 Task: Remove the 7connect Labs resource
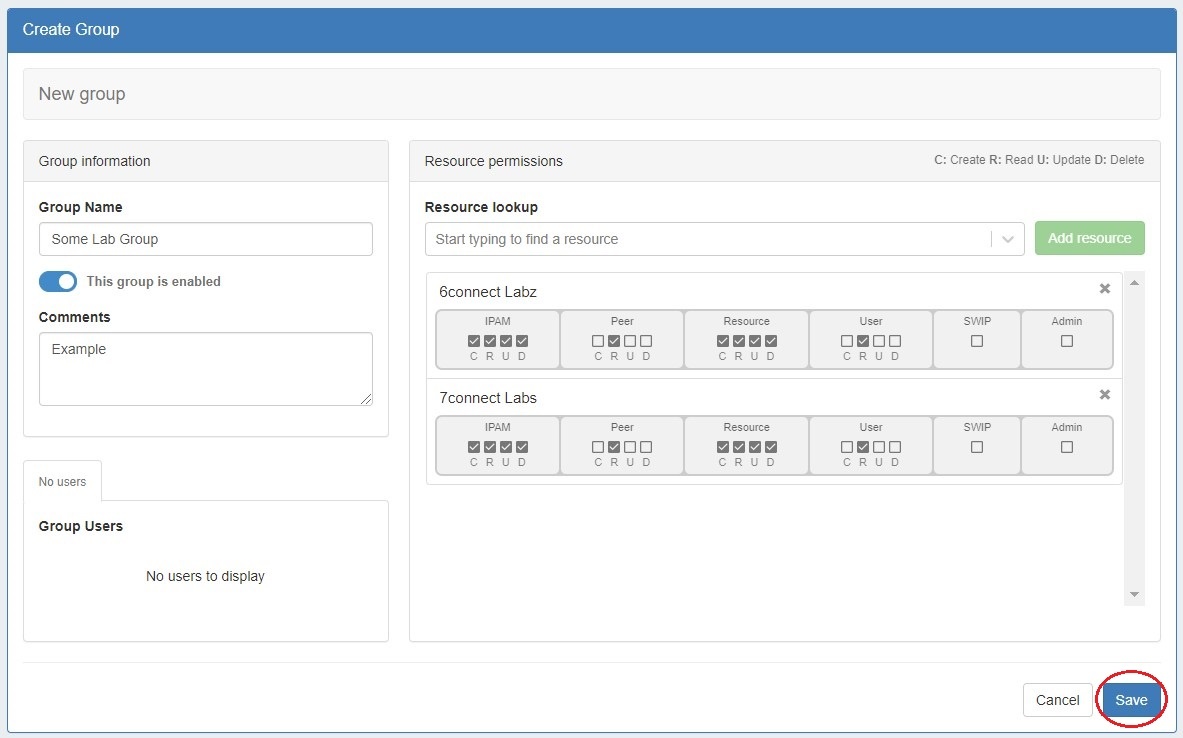click(1104, 395)
